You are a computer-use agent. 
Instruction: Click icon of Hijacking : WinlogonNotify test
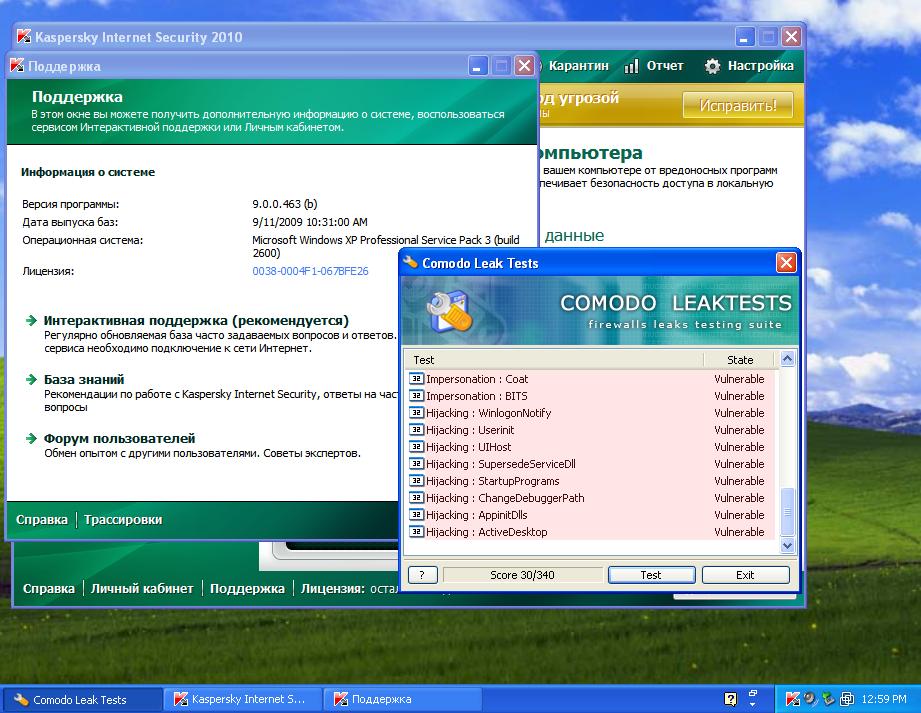[x=416, y=413]
